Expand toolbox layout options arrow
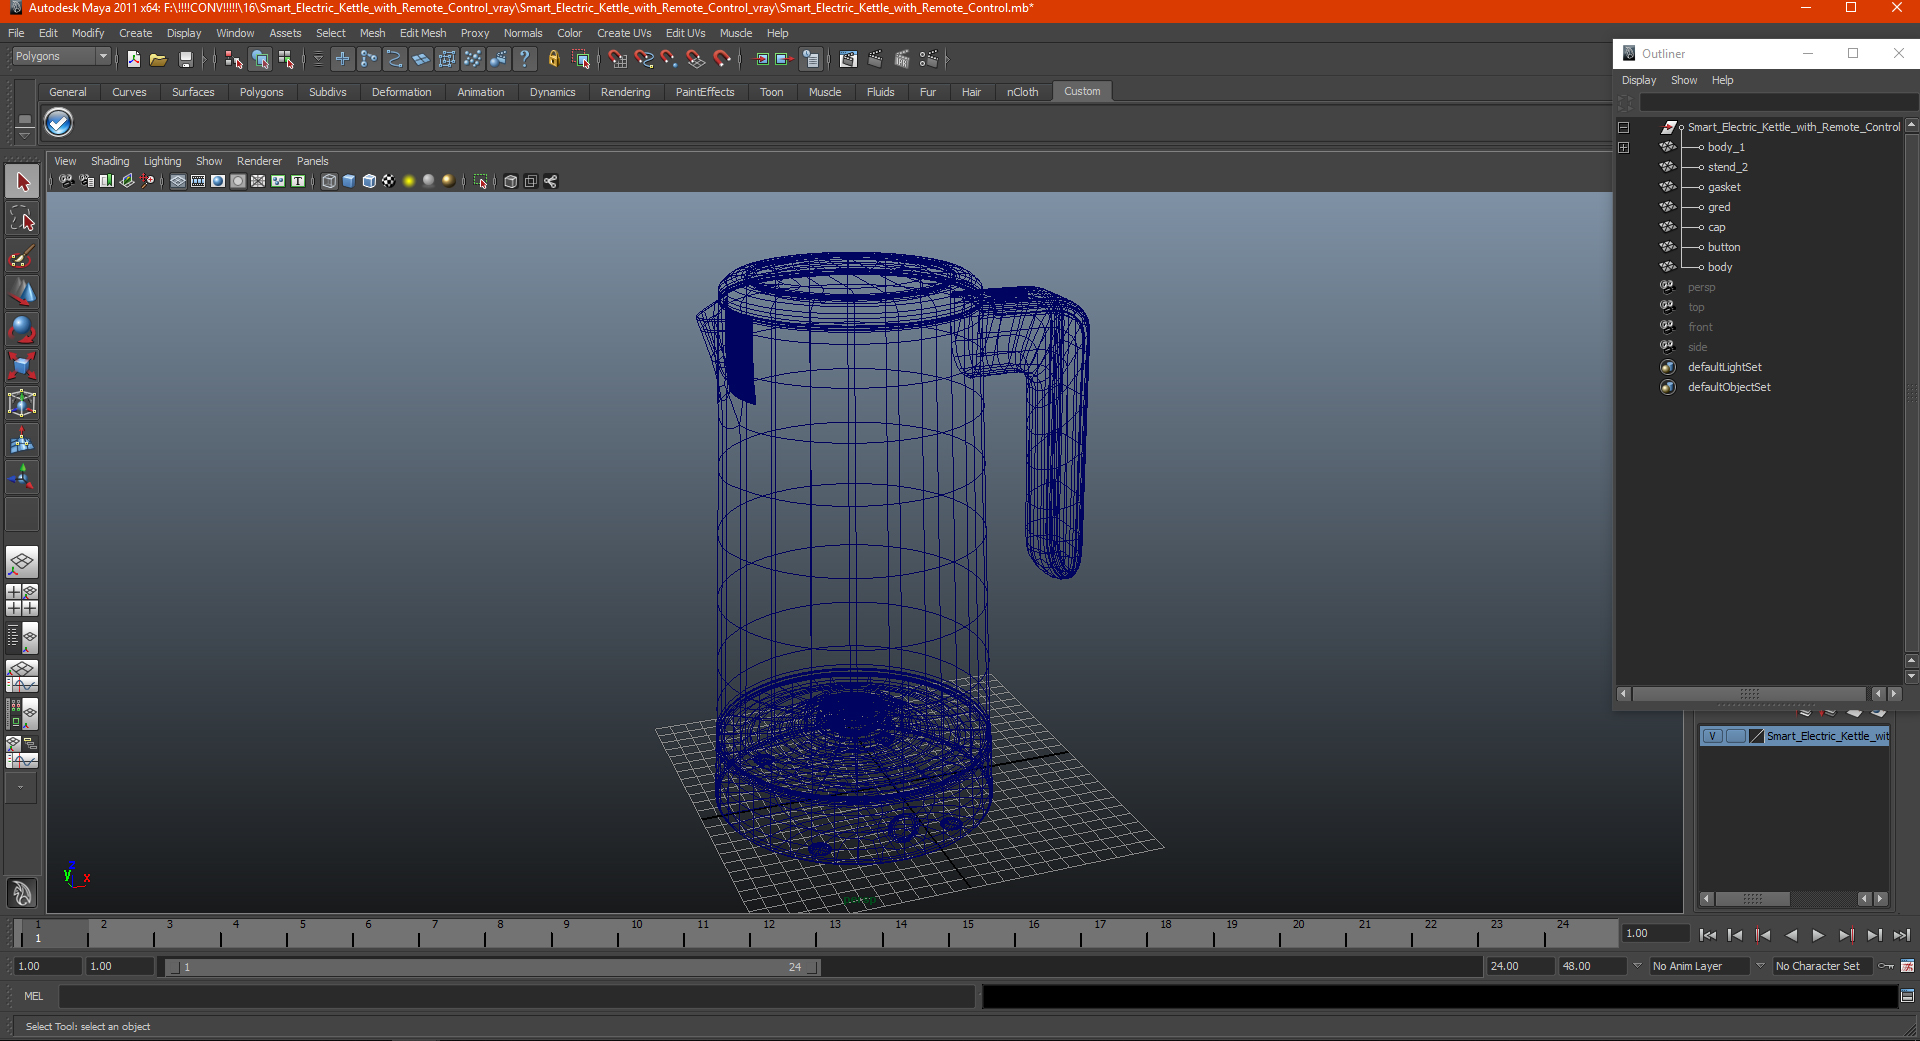The image size is (1920, 1041). tap(22, 788)
